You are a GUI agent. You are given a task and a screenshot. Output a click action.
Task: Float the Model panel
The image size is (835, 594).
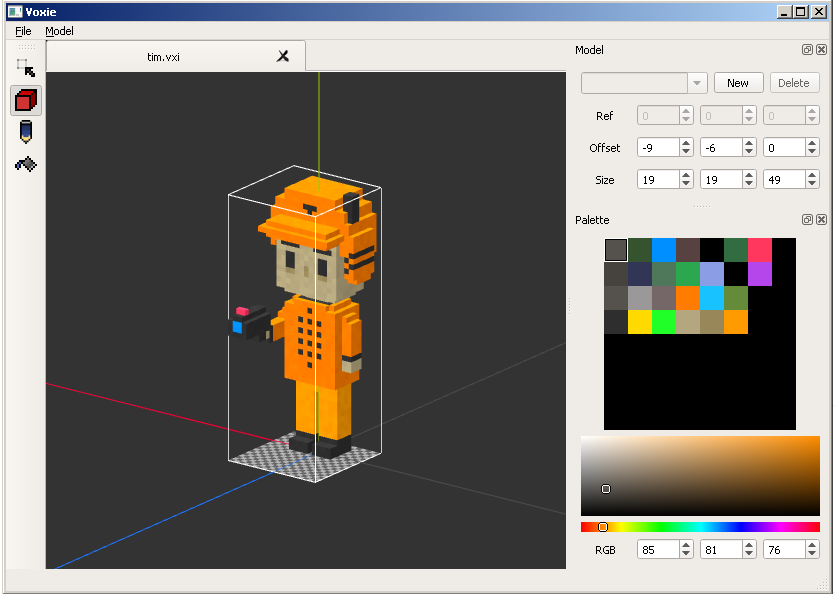(x=807, y=50)
